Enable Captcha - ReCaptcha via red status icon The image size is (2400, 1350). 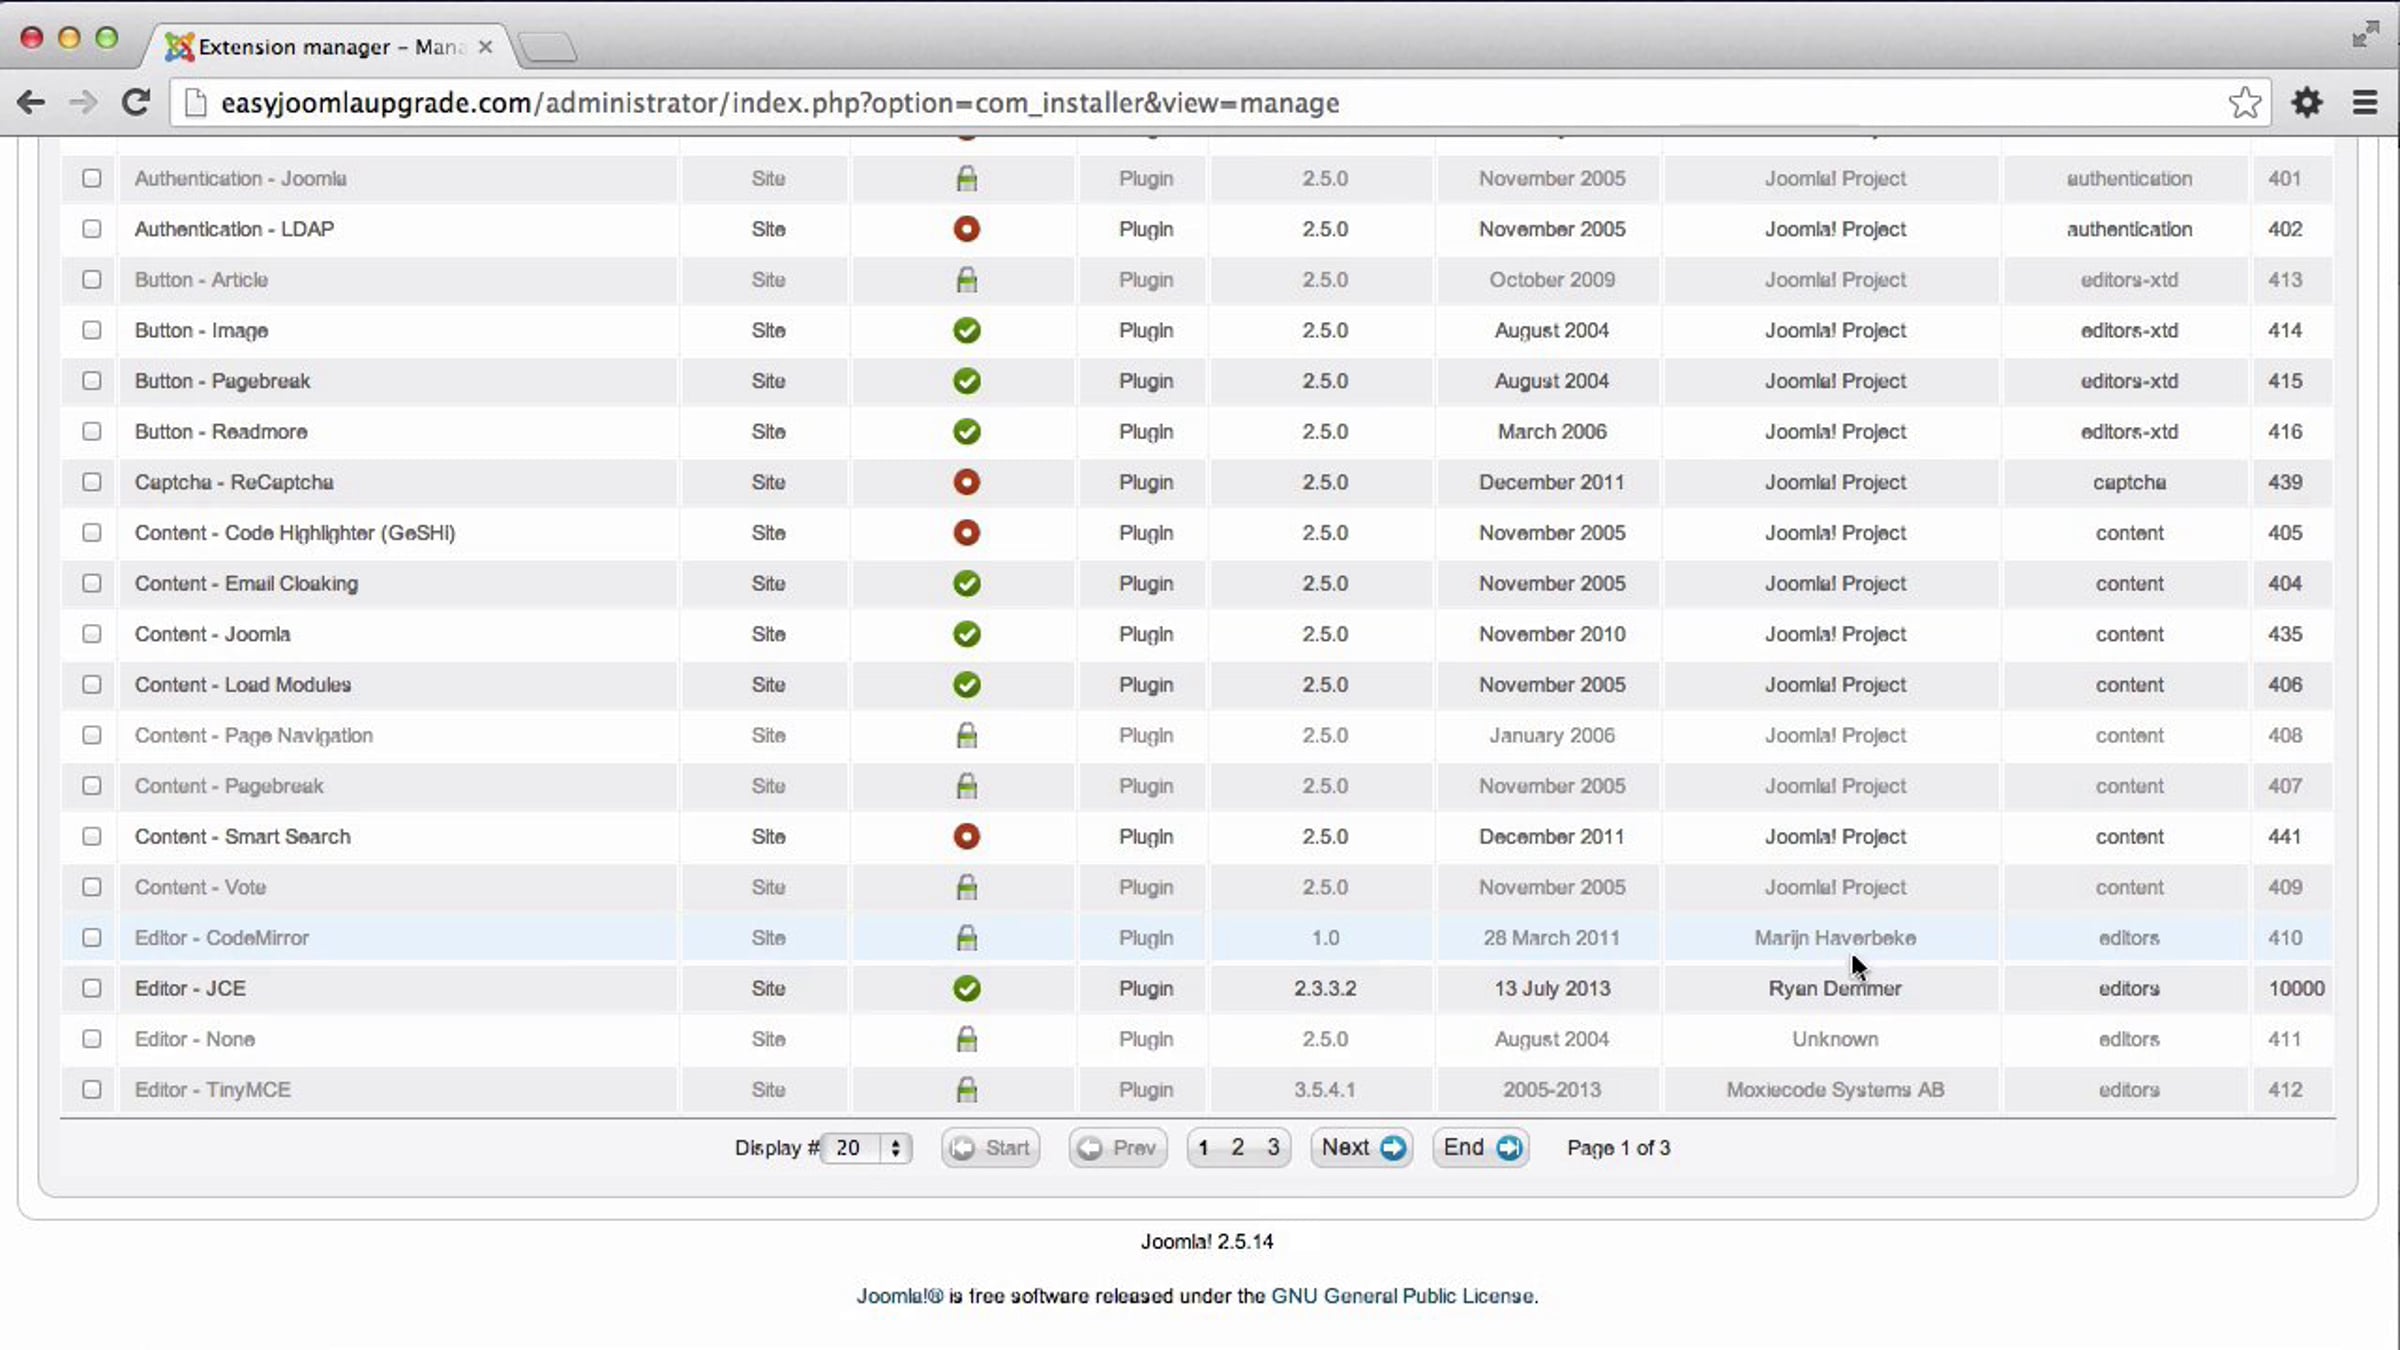pos(966,482)
